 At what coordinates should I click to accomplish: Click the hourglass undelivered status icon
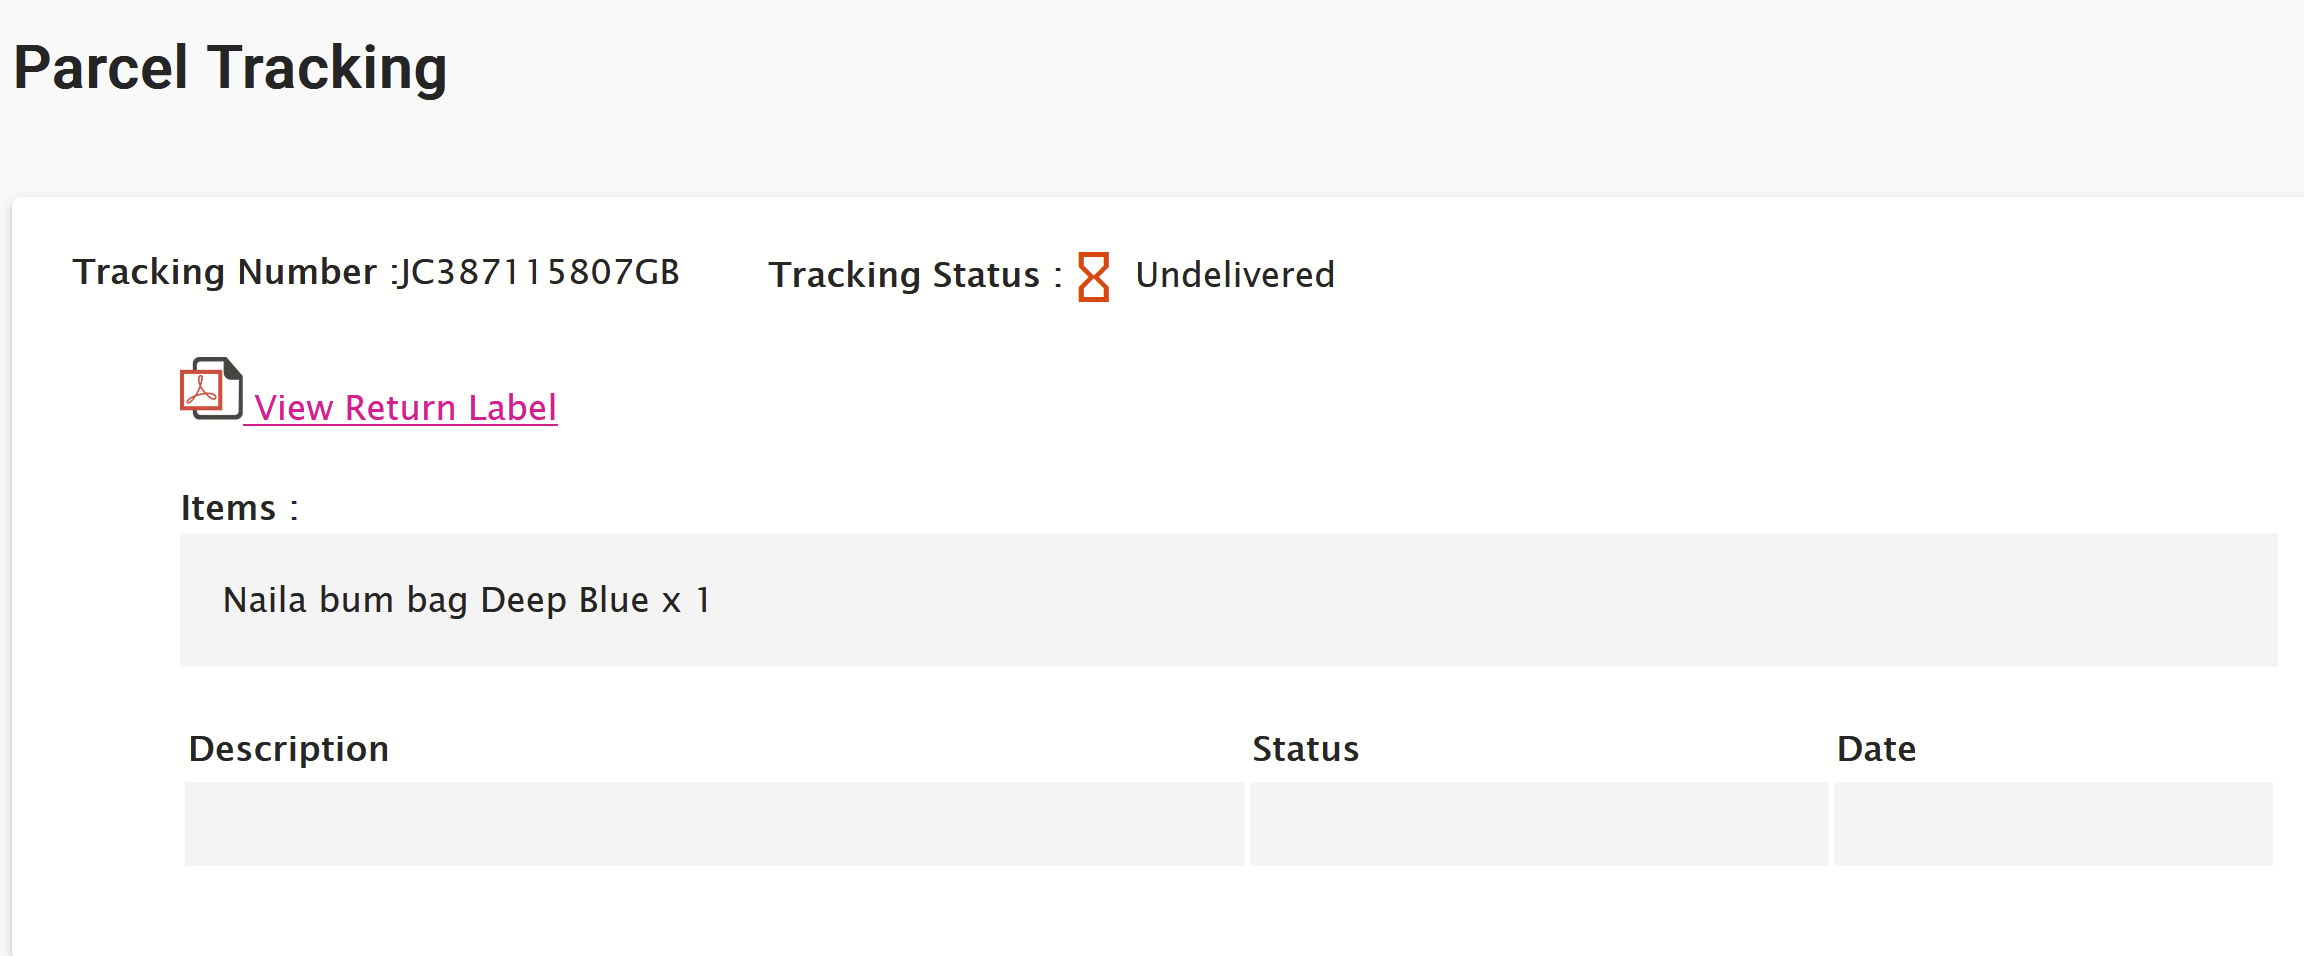point(1094,276)
